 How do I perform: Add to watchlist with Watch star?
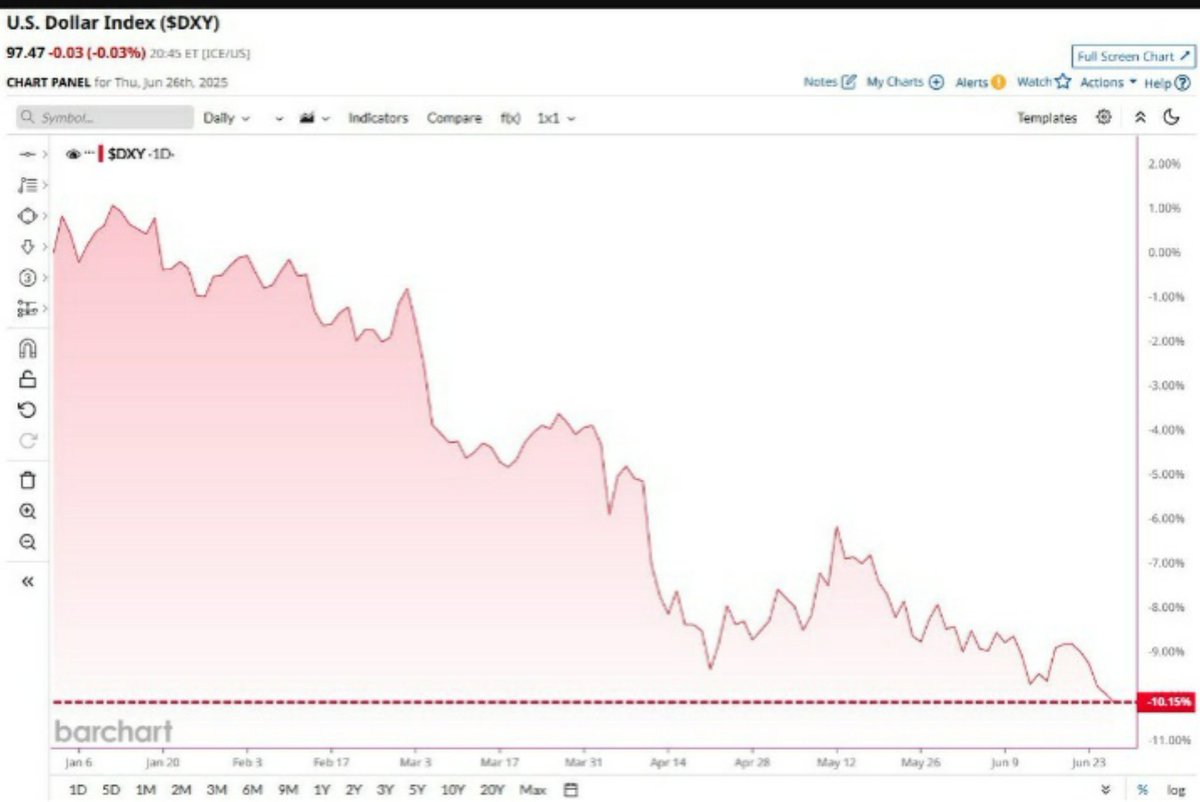point(1044,82)
